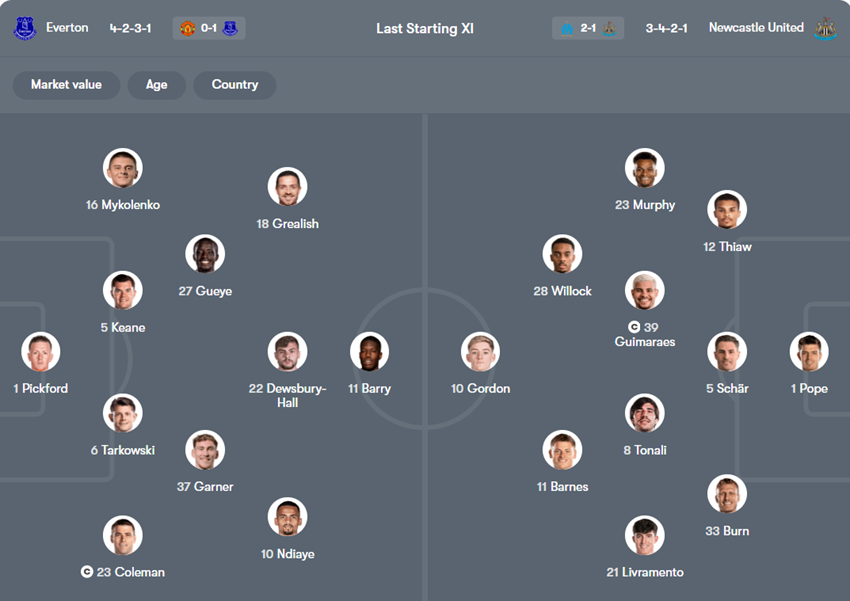850x601 pixels.
Task: Select Pope's goalkeeper avatar
Action: 808,352
